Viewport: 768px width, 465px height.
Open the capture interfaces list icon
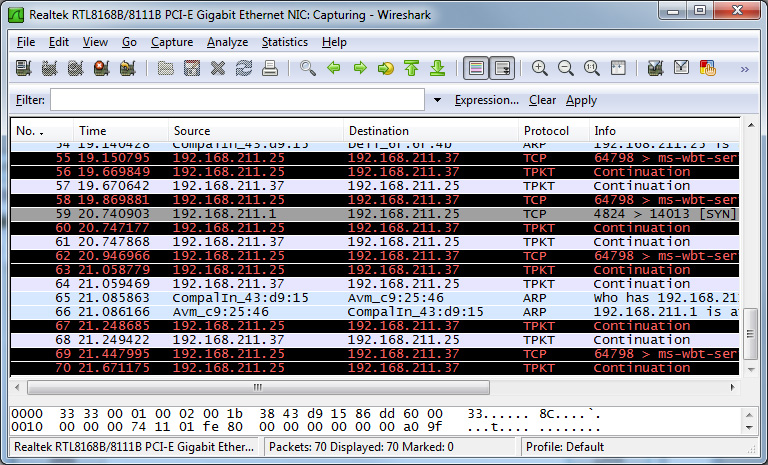(23, 68)
